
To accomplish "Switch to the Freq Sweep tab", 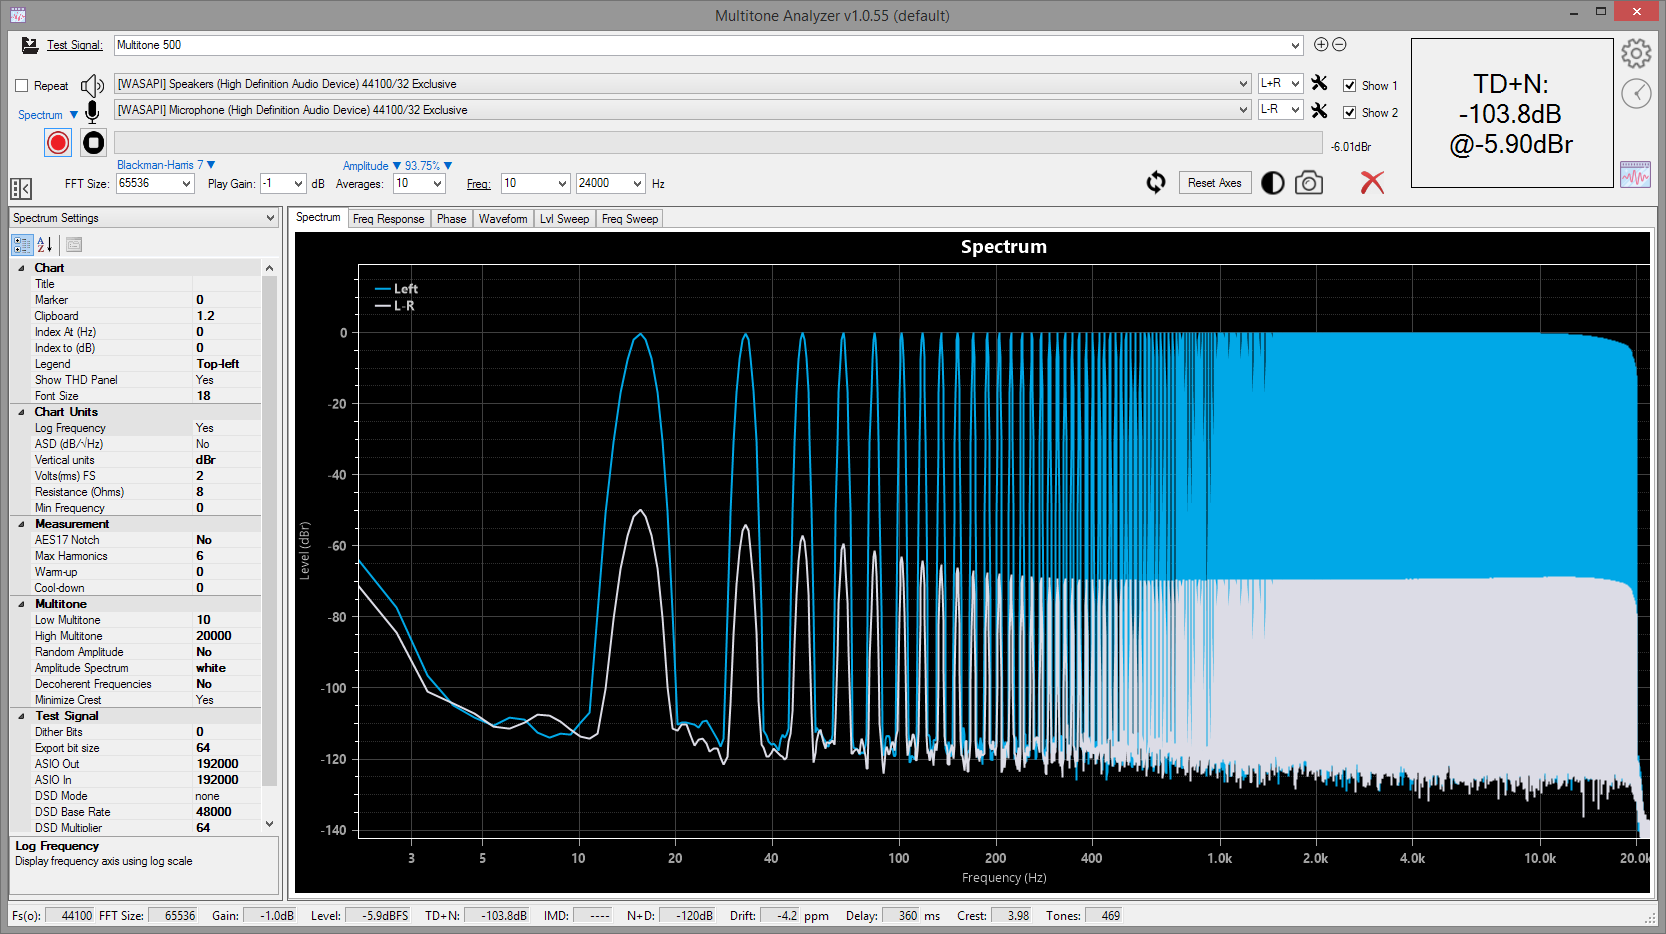I will pos(630,219).
